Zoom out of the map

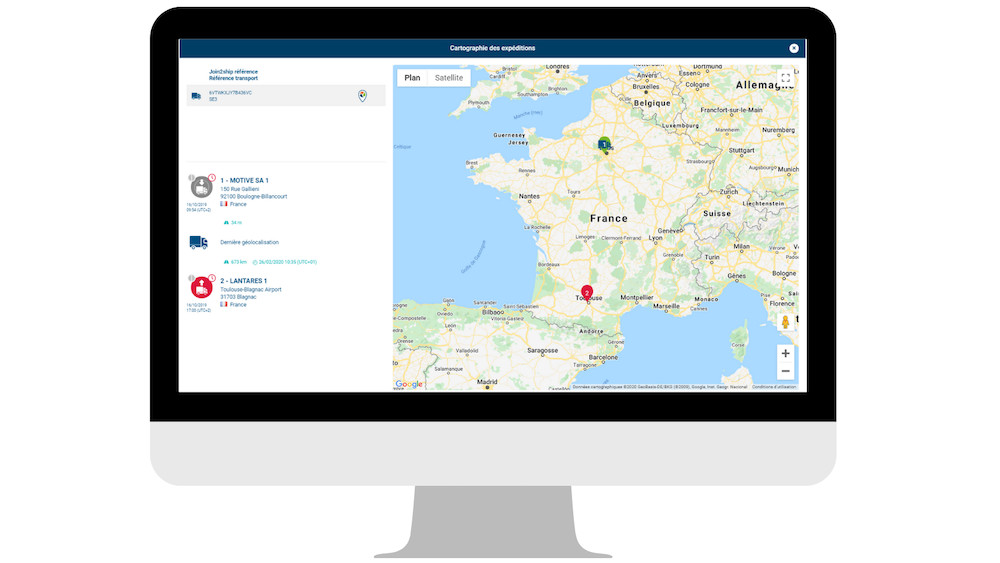pos(786,371)
